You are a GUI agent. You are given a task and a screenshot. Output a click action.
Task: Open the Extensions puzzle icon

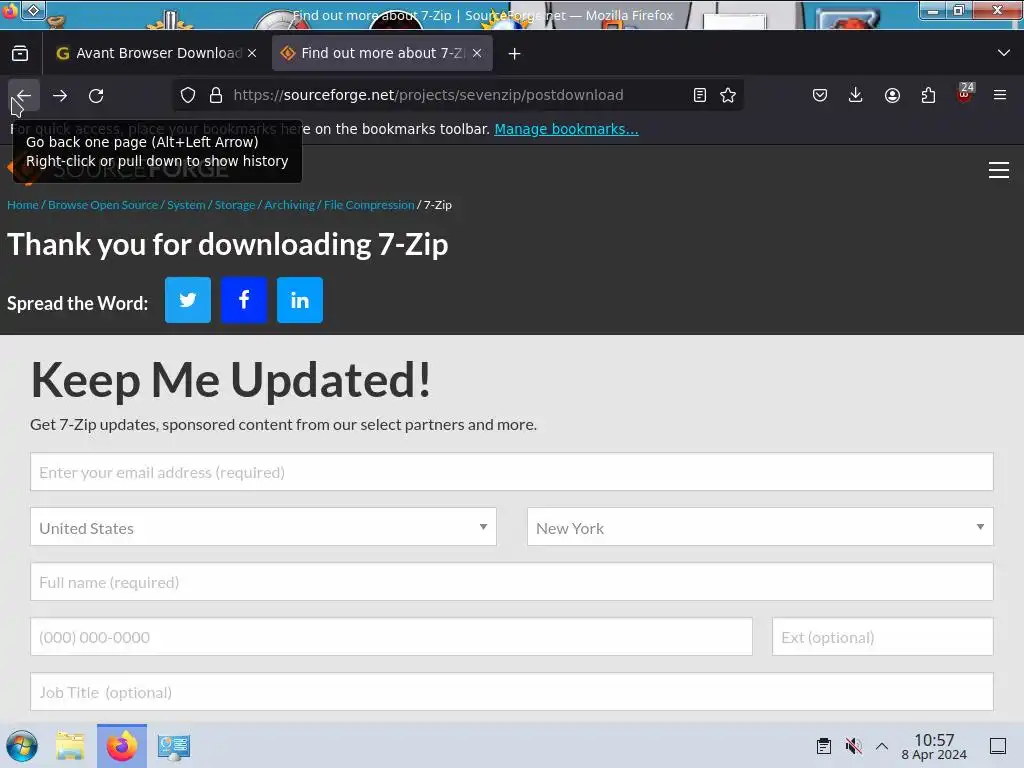928,95
